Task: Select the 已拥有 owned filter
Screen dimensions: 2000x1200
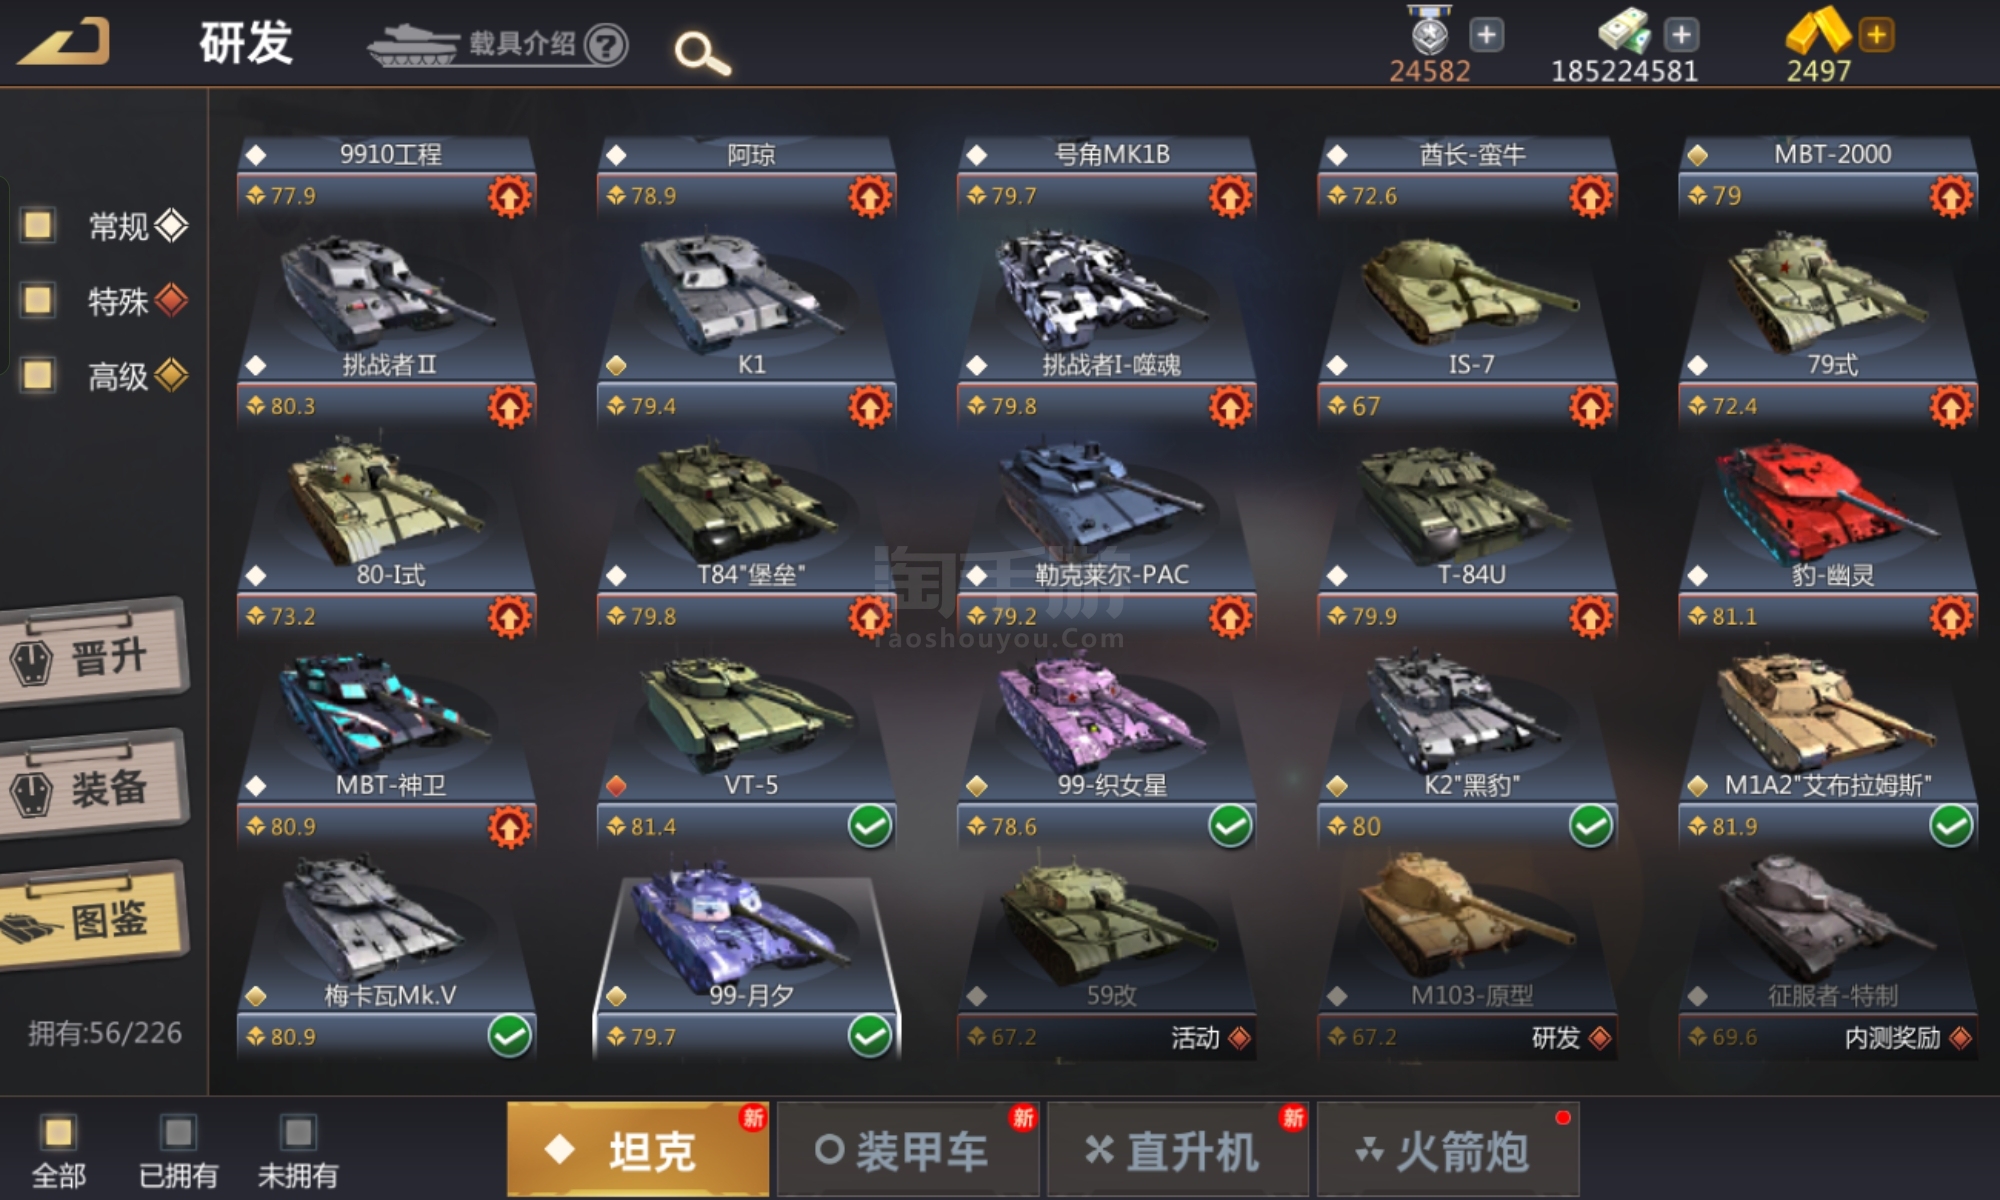Action: click(178, 1152)
